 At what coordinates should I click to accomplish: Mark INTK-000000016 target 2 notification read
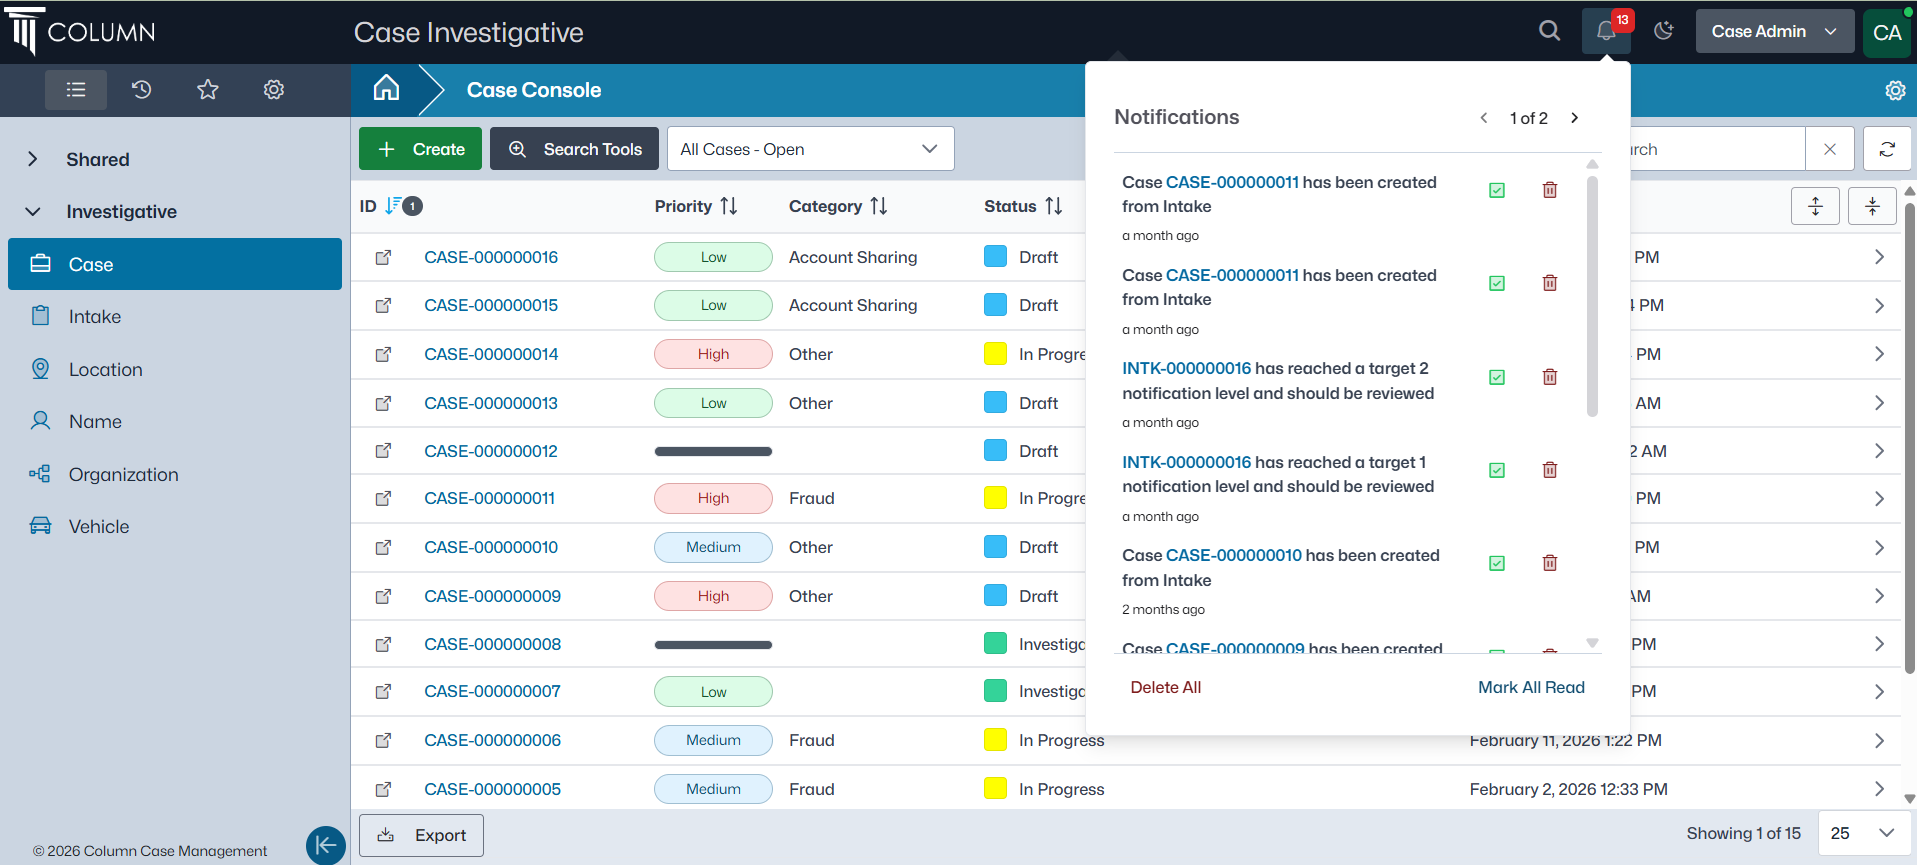pos(1496,377)
